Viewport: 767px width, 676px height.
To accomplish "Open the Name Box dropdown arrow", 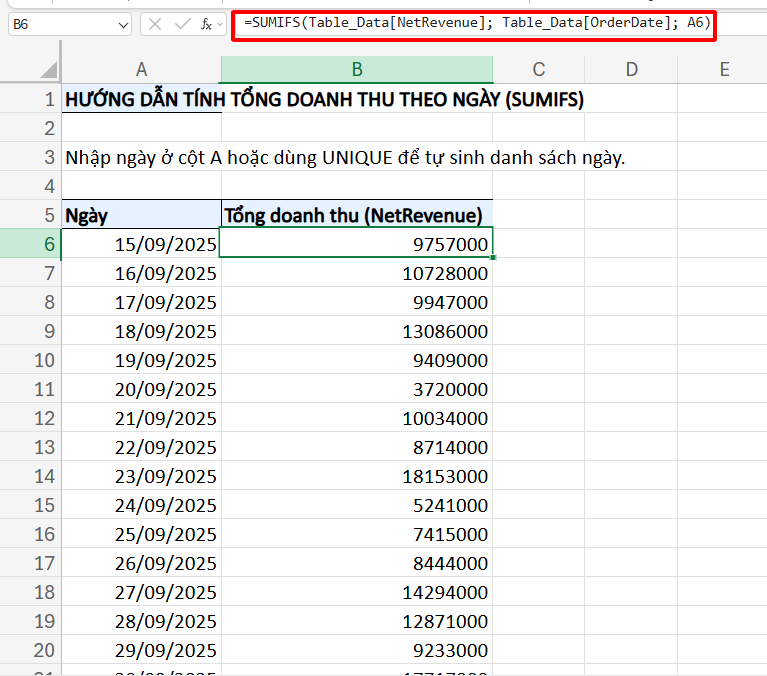I will (x=123, y=24).
